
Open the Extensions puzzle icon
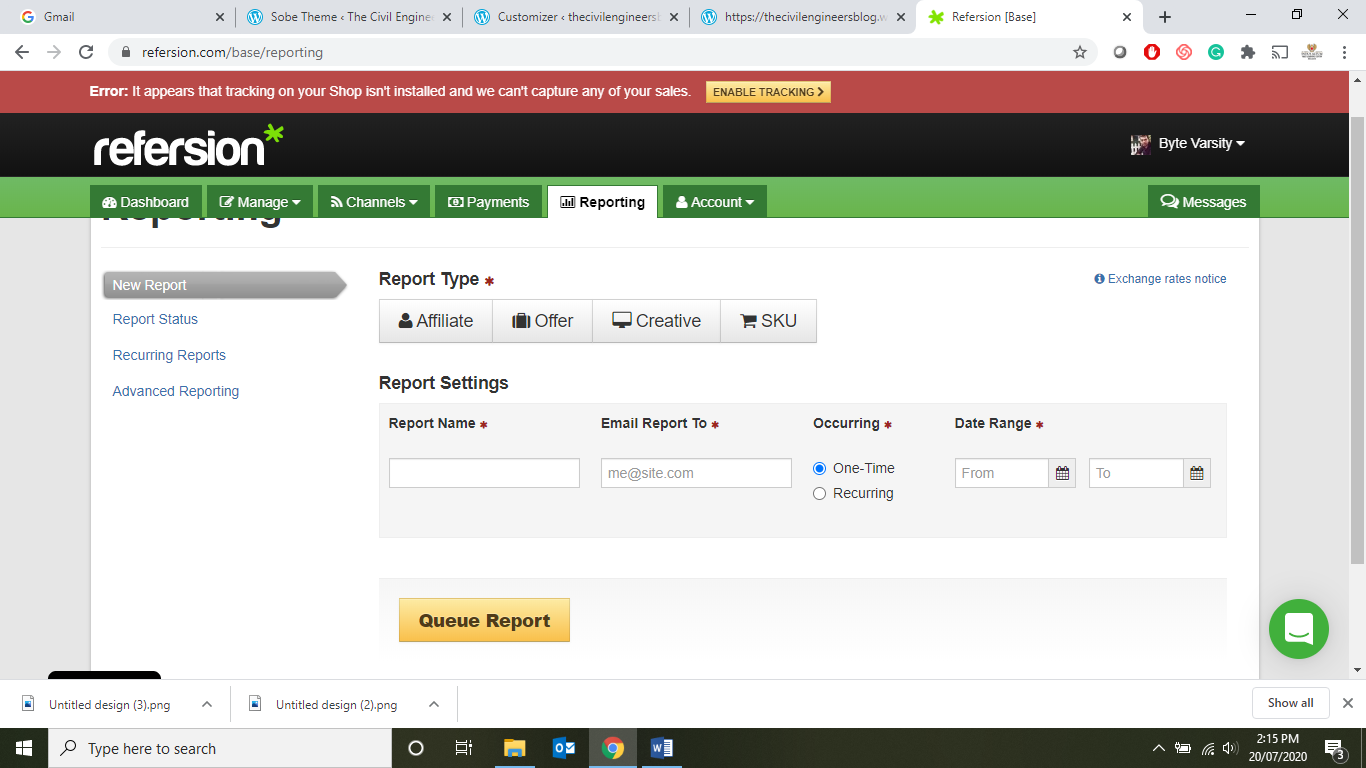pos(1248,52)
